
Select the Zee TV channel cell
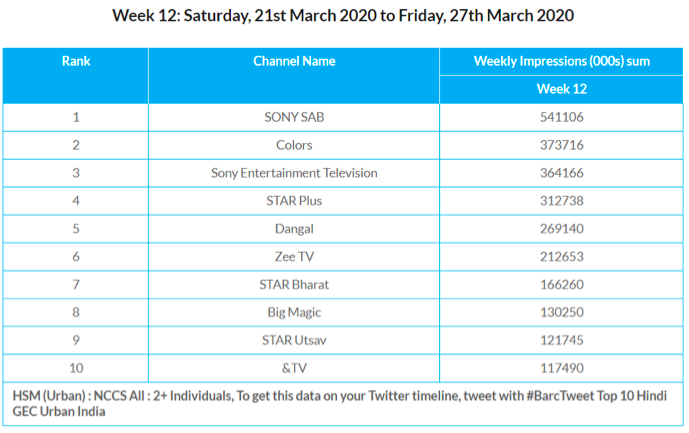[x=294, y=257]
